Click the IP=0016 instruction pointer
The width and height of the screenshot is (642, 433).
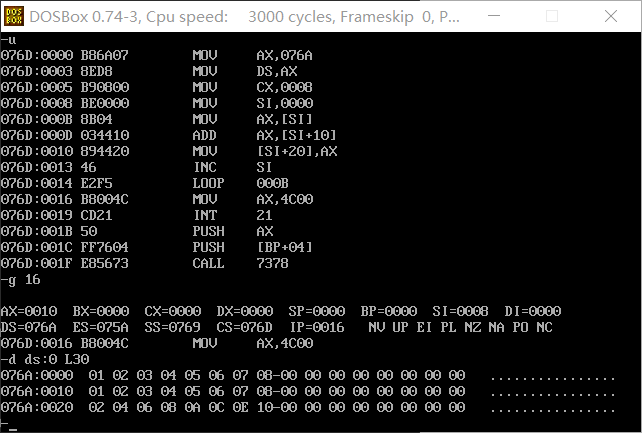(x=317, y=327)
